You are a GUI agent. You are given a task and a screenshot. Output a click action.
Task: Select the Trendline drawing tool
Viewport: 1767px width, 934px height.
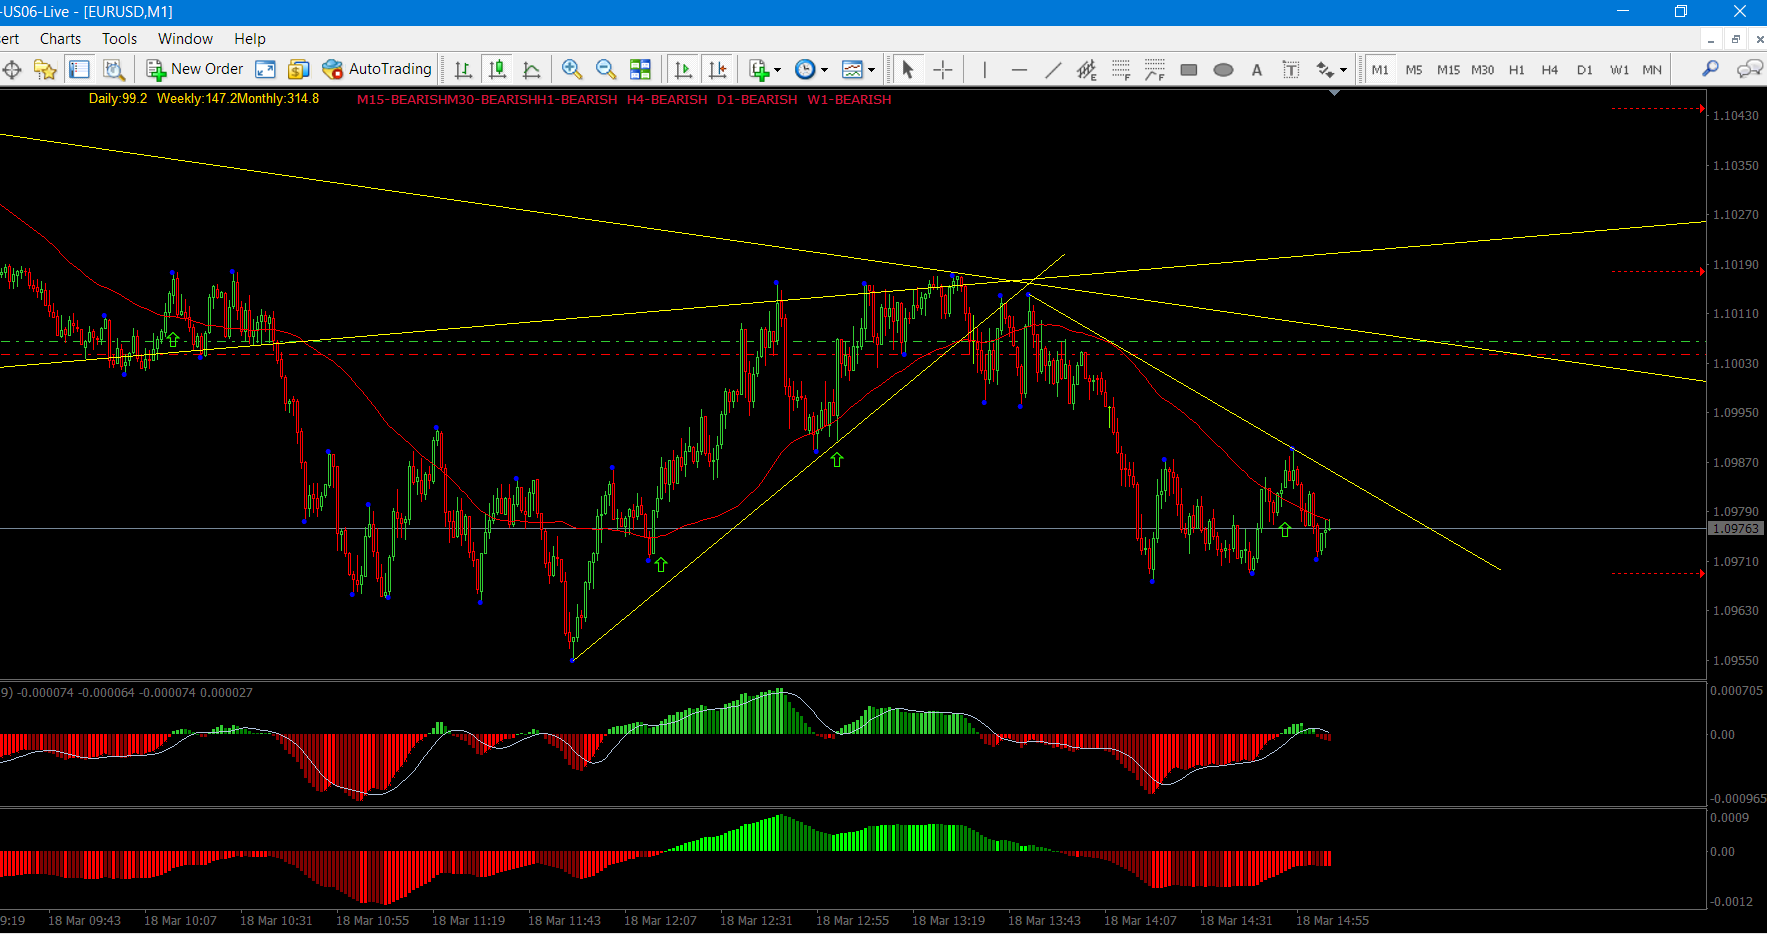1053,69
